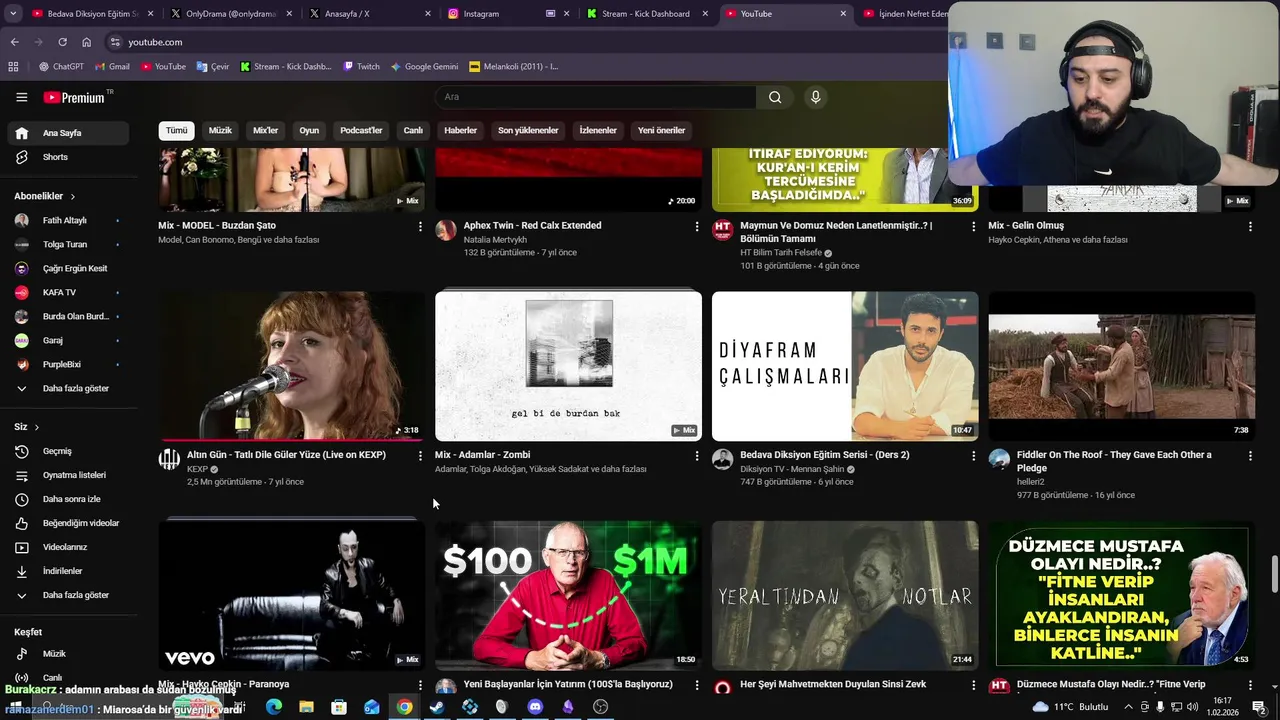Image resolution: width=1280 pixels, height=720 pixels.
Task: Open the YouTube hamburger guide menu
Action: coord(21,97)
